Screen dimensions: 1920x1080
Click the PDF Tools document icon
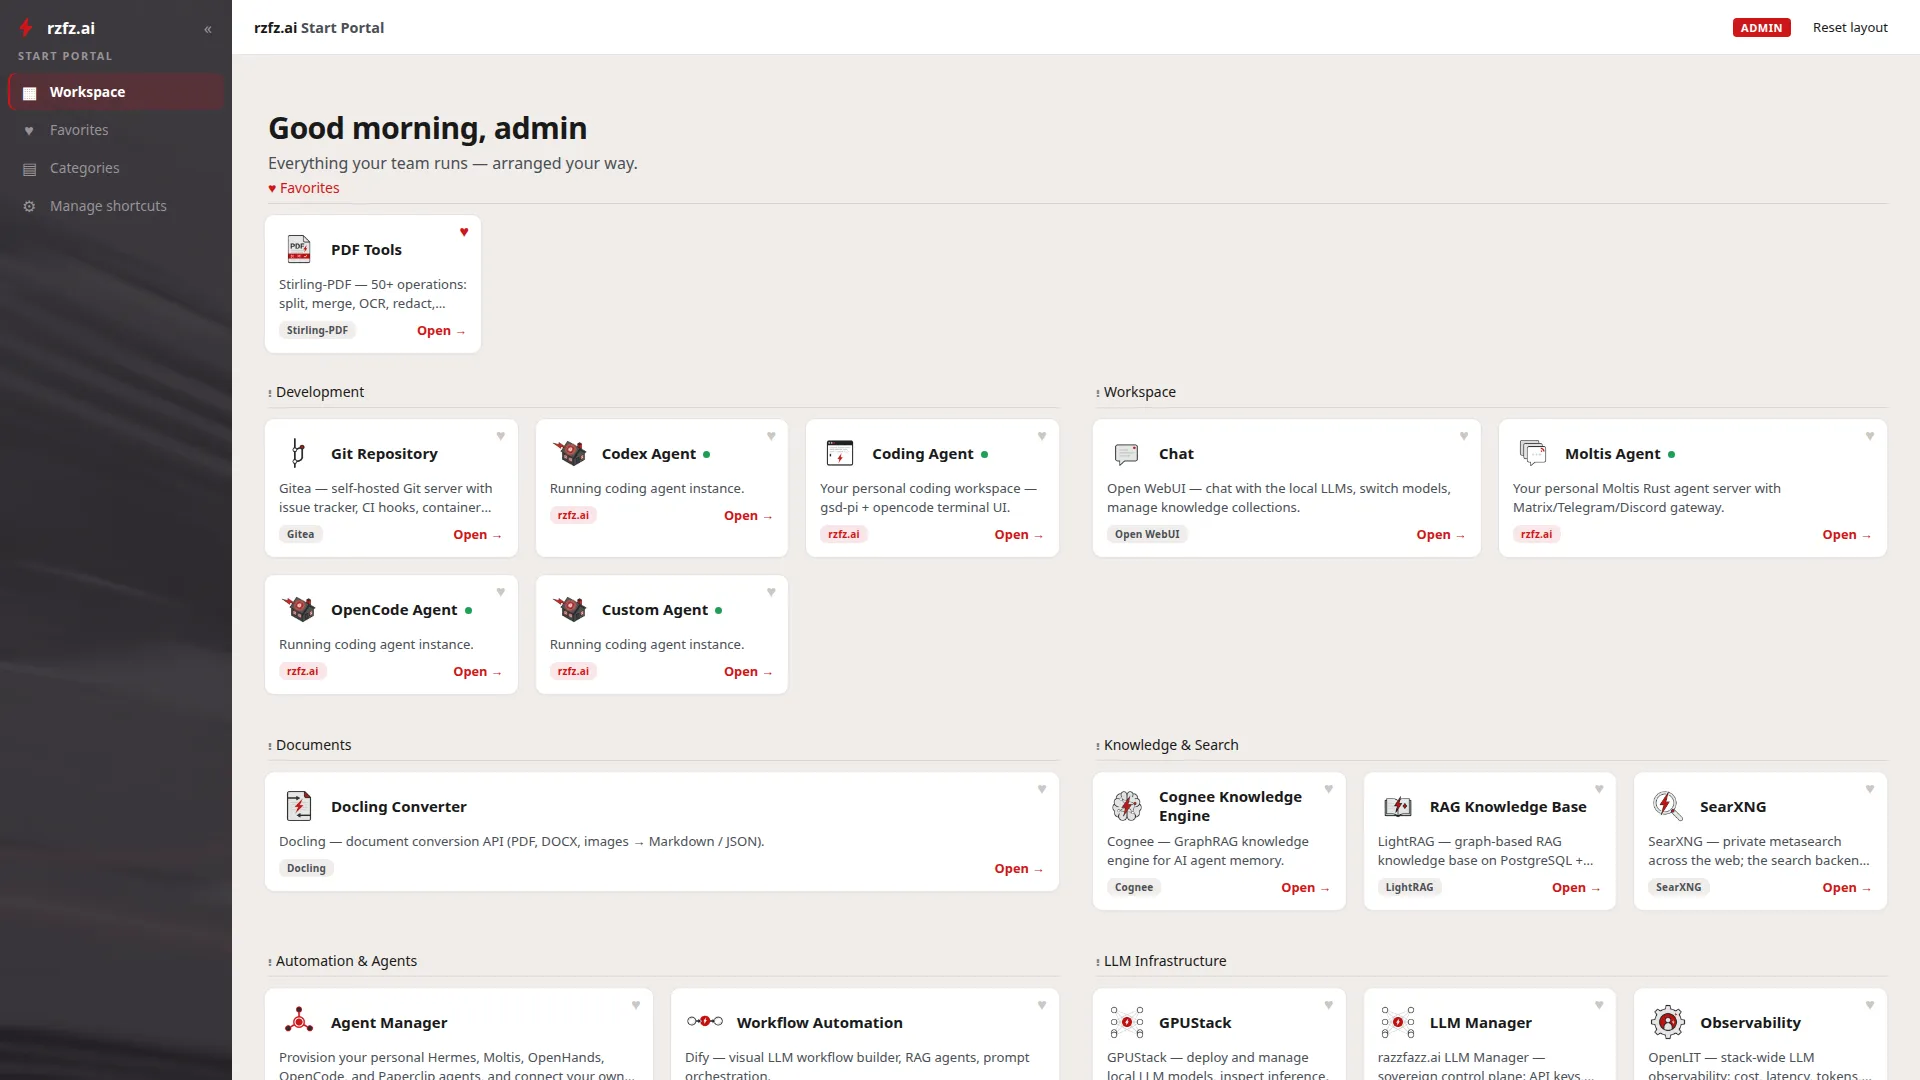click(x=298, y=249)
